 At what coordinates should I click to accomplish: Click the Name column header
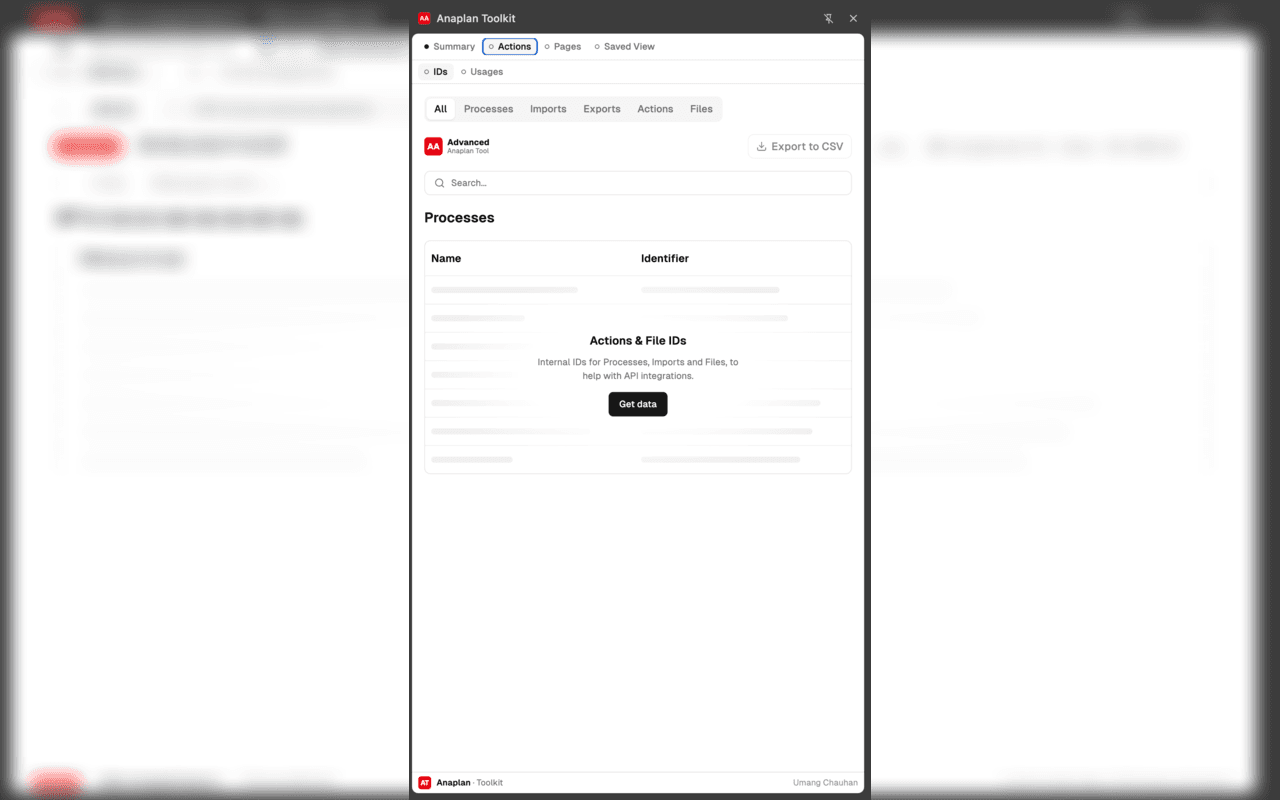tap(446, 258)
